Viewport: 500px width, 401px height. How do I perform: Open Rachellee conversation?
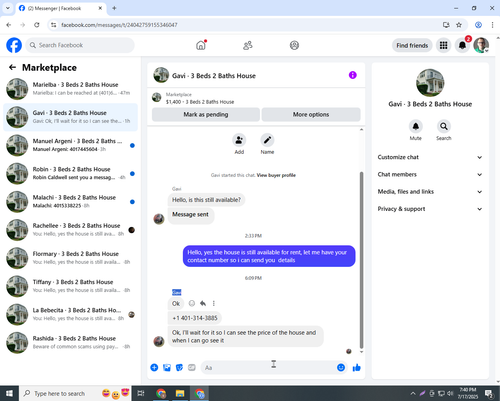(70, 230)
